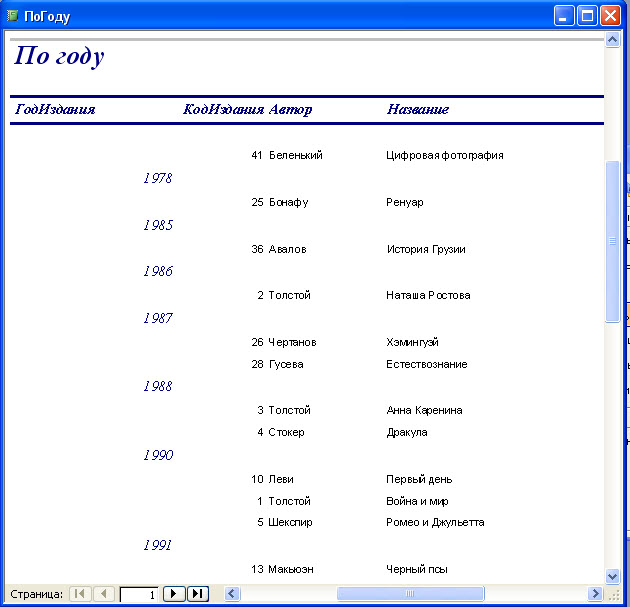The width and height of the screenshot is (630, 607).
Task: Click the horizontal scrollbar thumb
Action: point(410,593)
